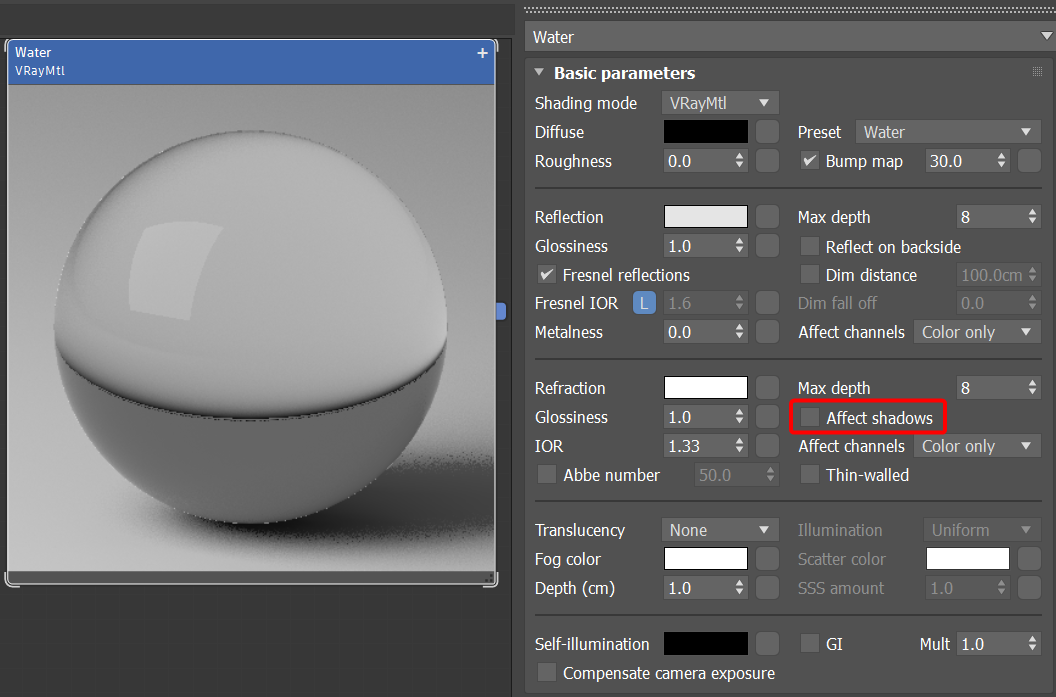Viewport: 1056px width, 697px height.
Task: Click the map slot button beside Fog color
Action: coord(767,559)
